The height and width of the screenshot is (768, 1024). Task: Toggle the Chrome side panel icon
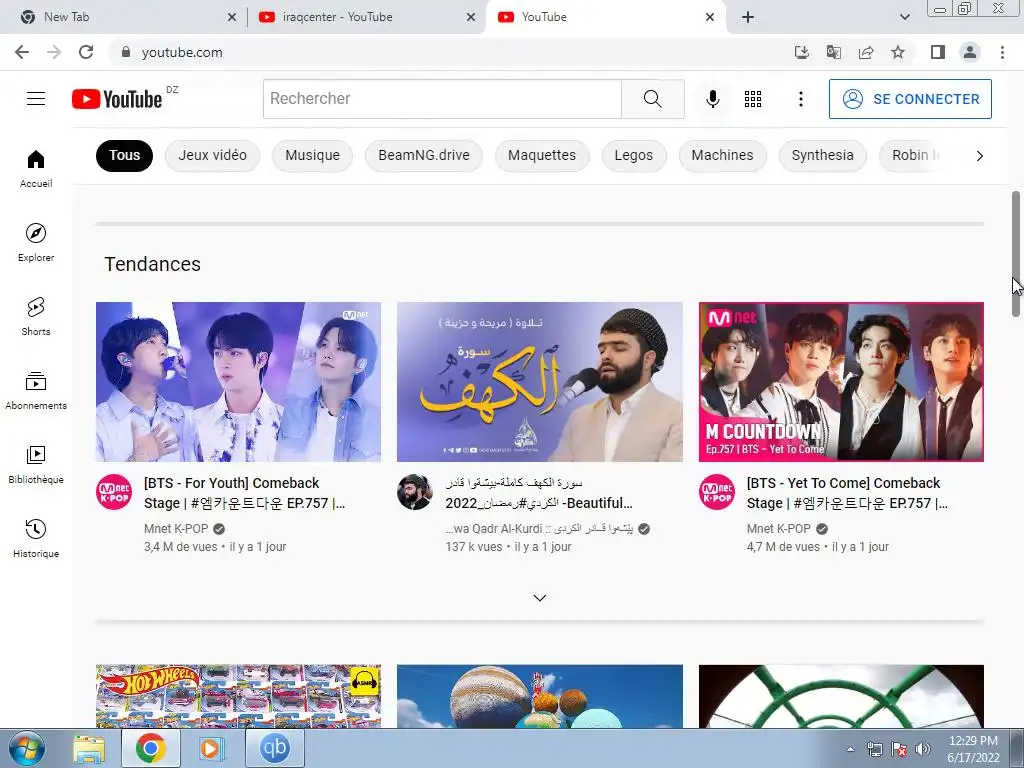pyautogui.click(x=938, y=52)
